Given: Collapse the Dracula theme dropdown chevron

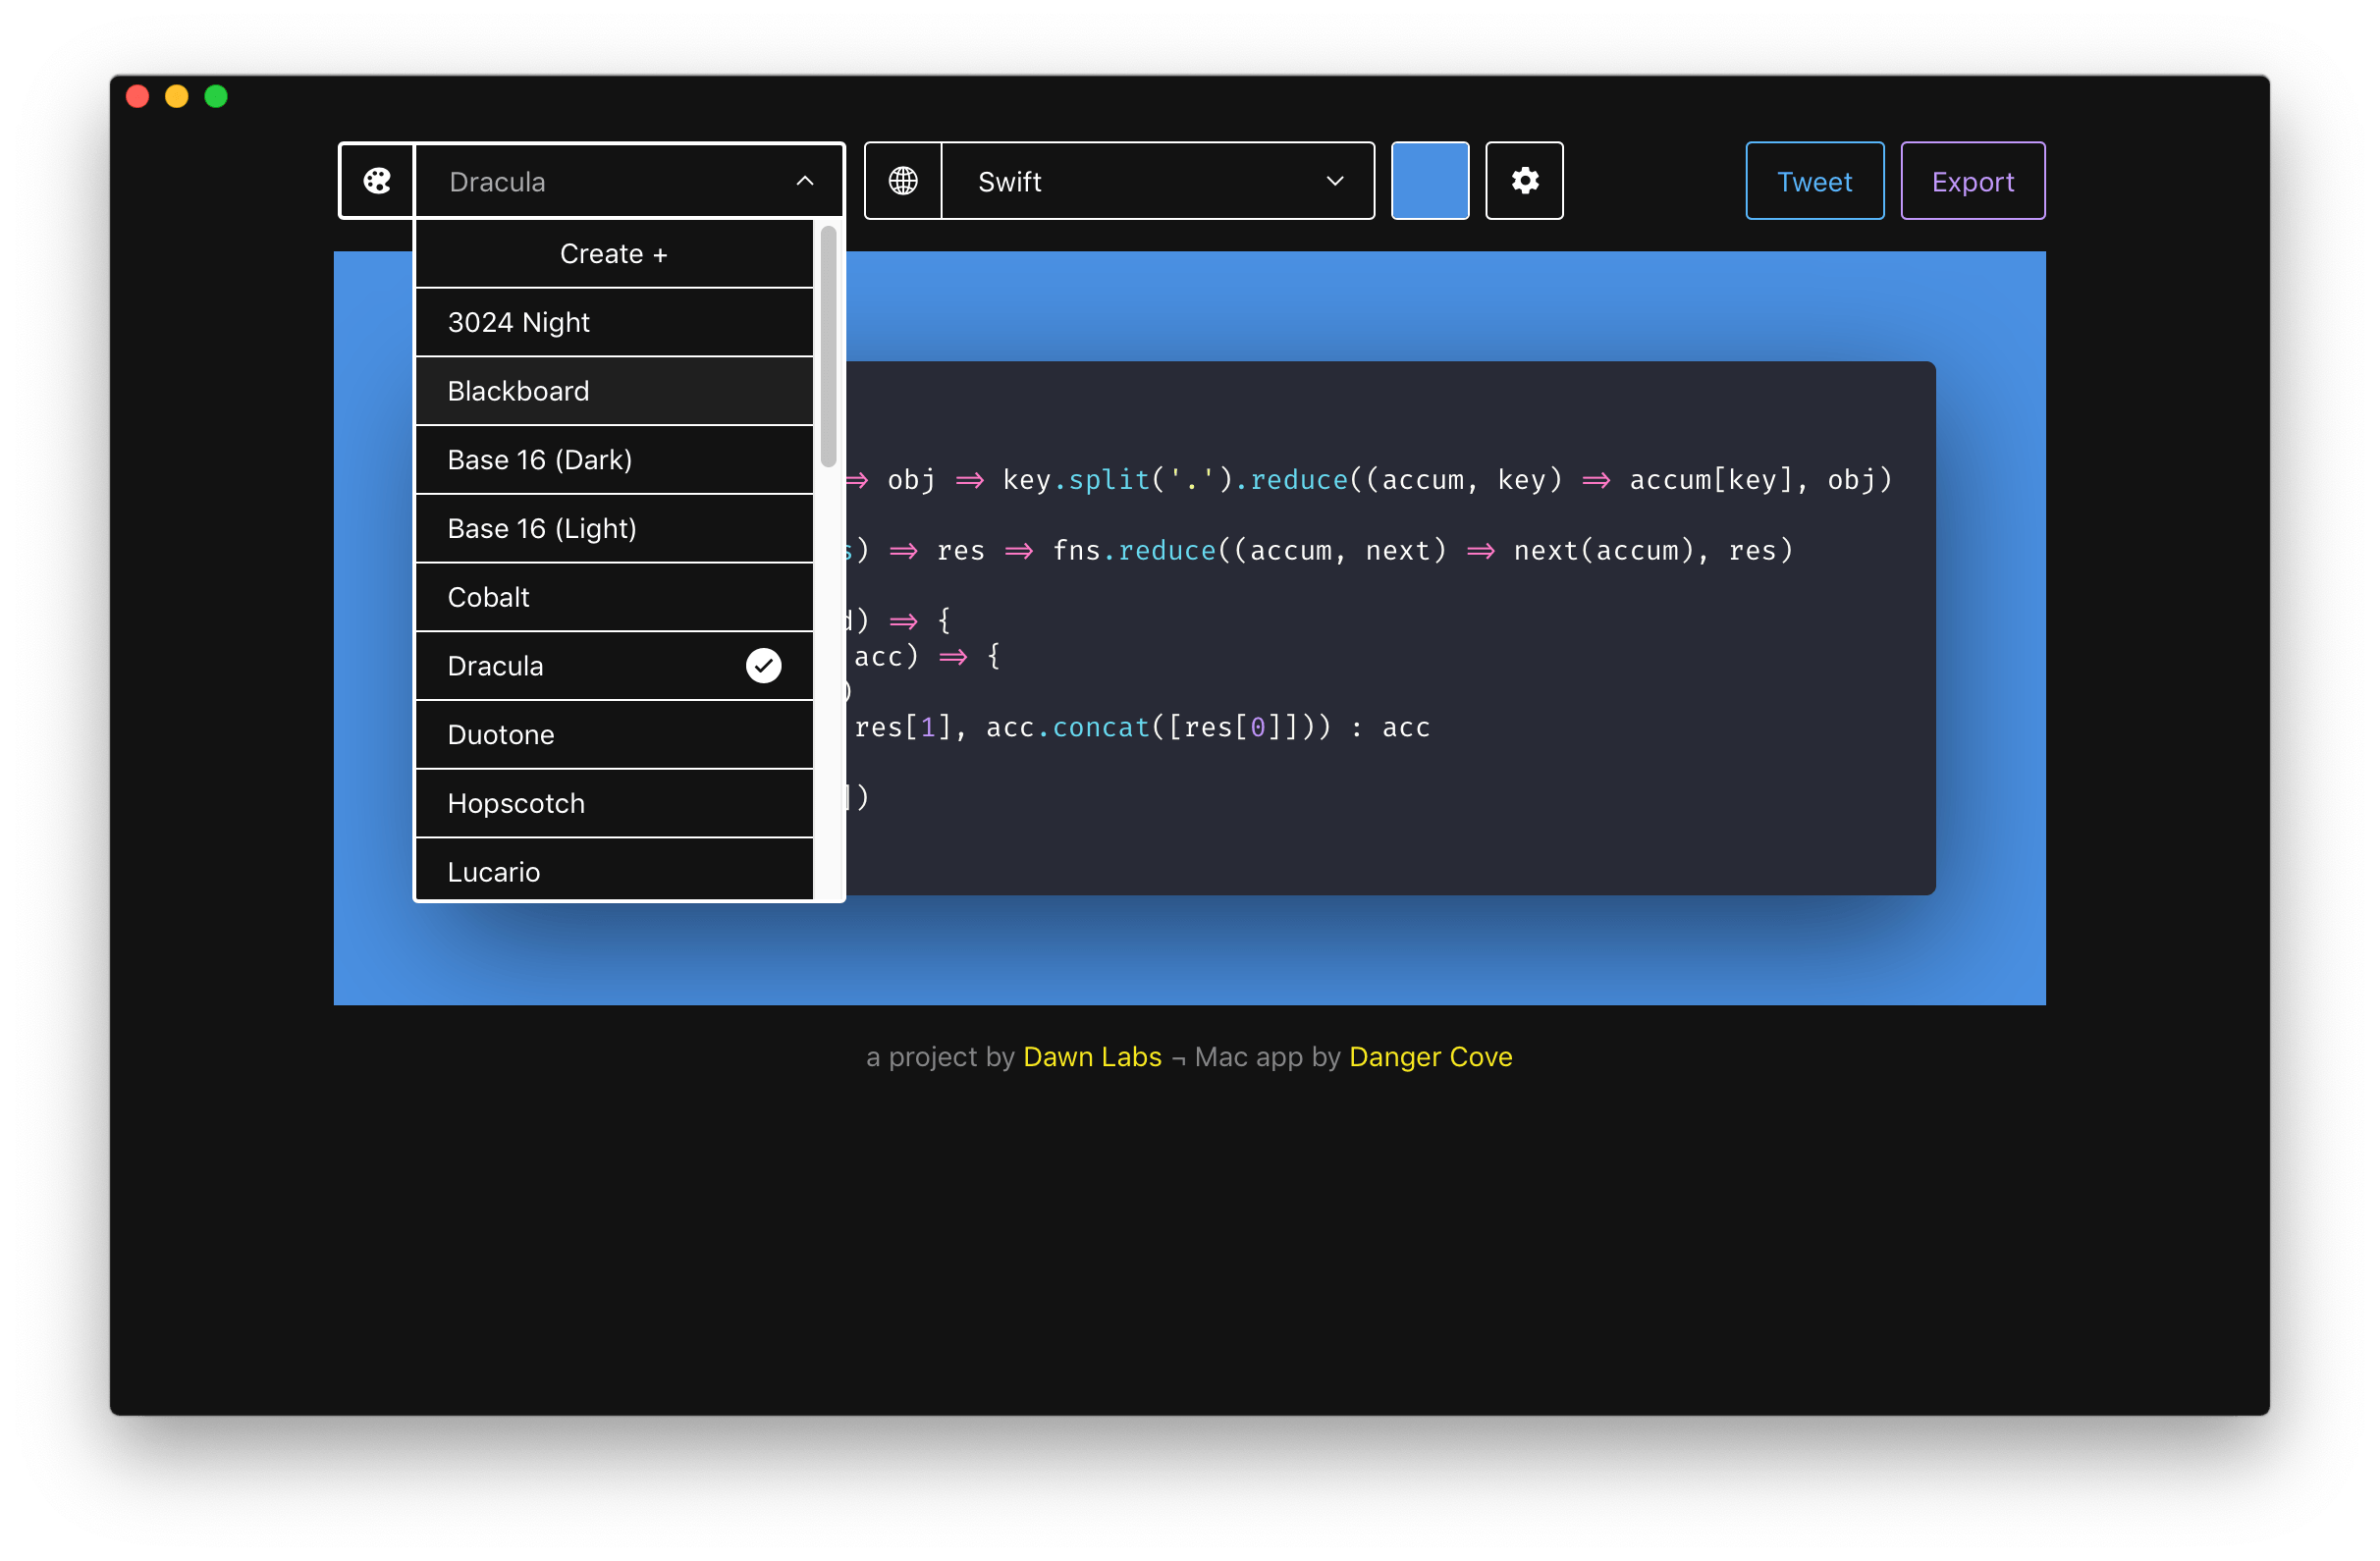Looking at the screenshot, I should tap(805, 181).
